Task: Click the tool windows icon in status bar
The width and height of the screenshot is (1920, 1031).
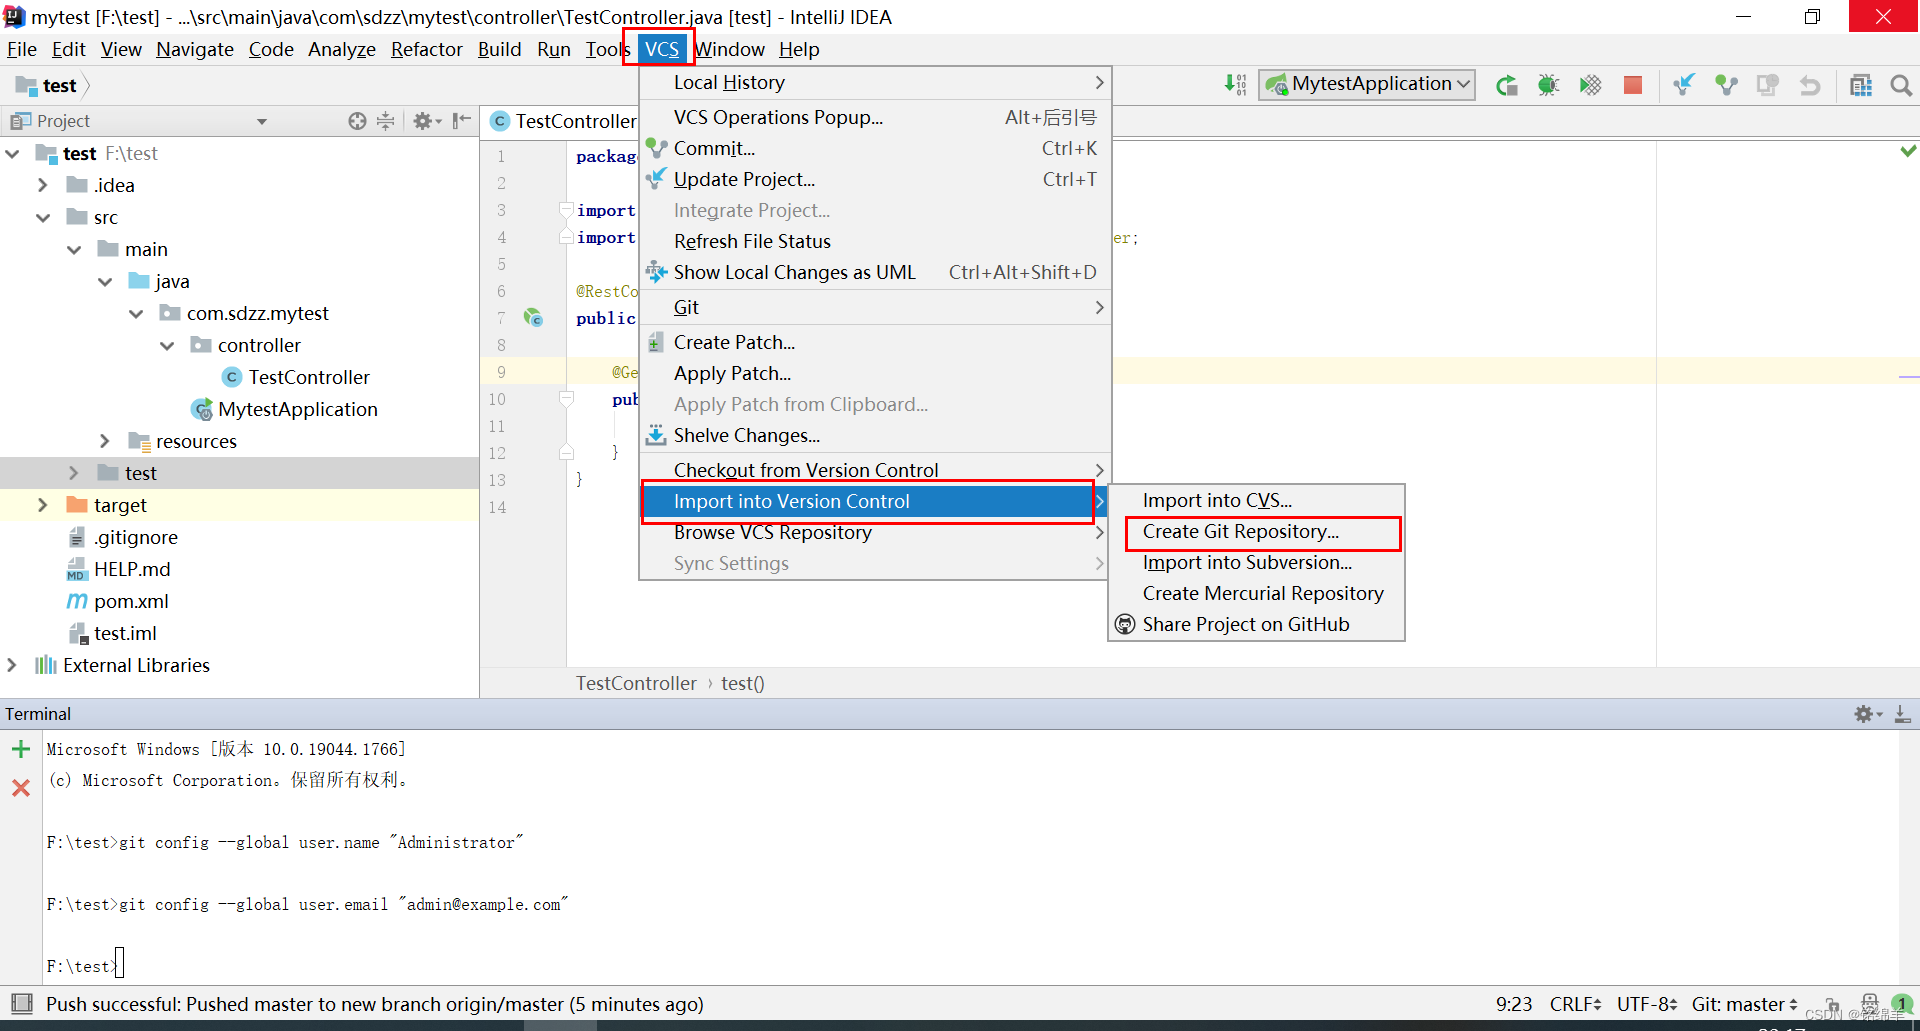Action: 20,1003
